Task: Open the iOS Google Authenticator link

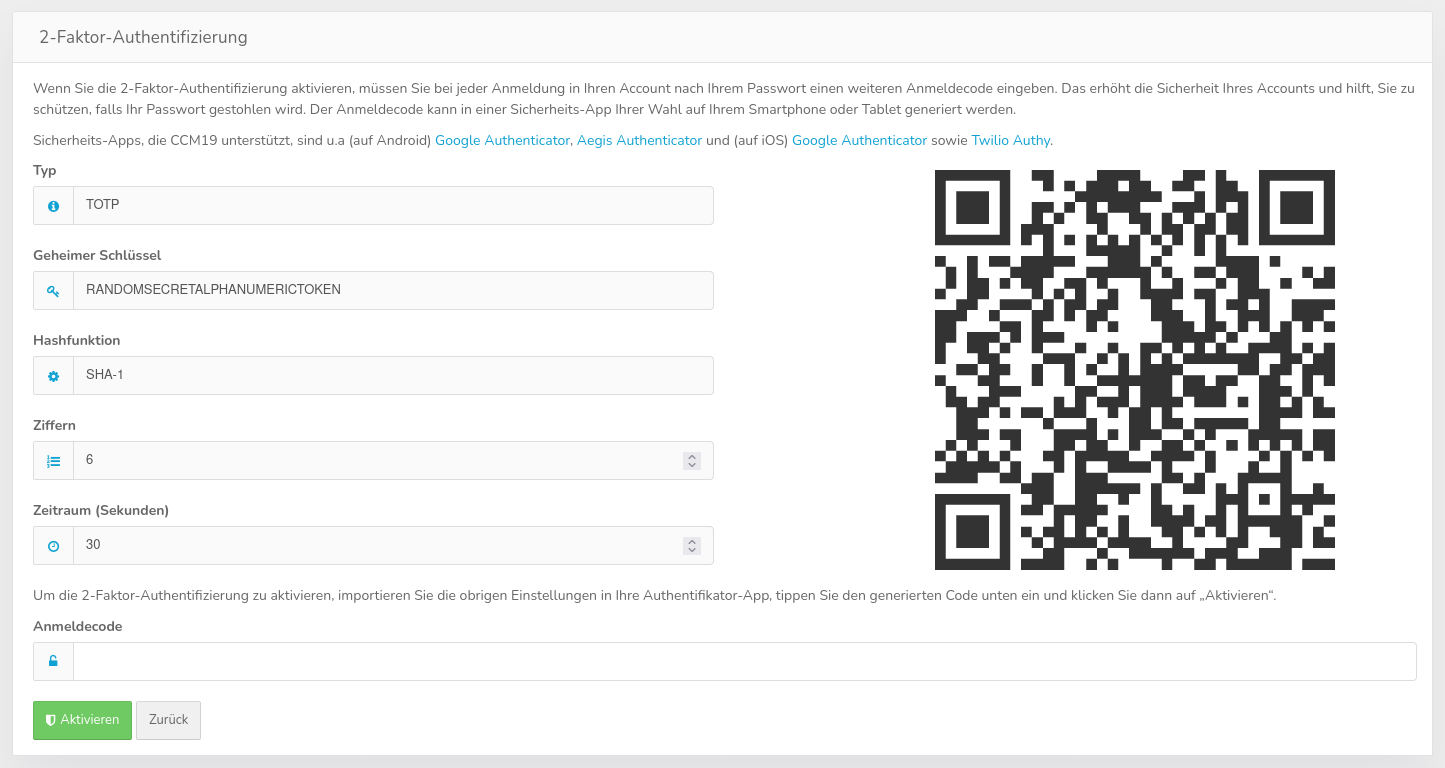Action: pos(859,141)
